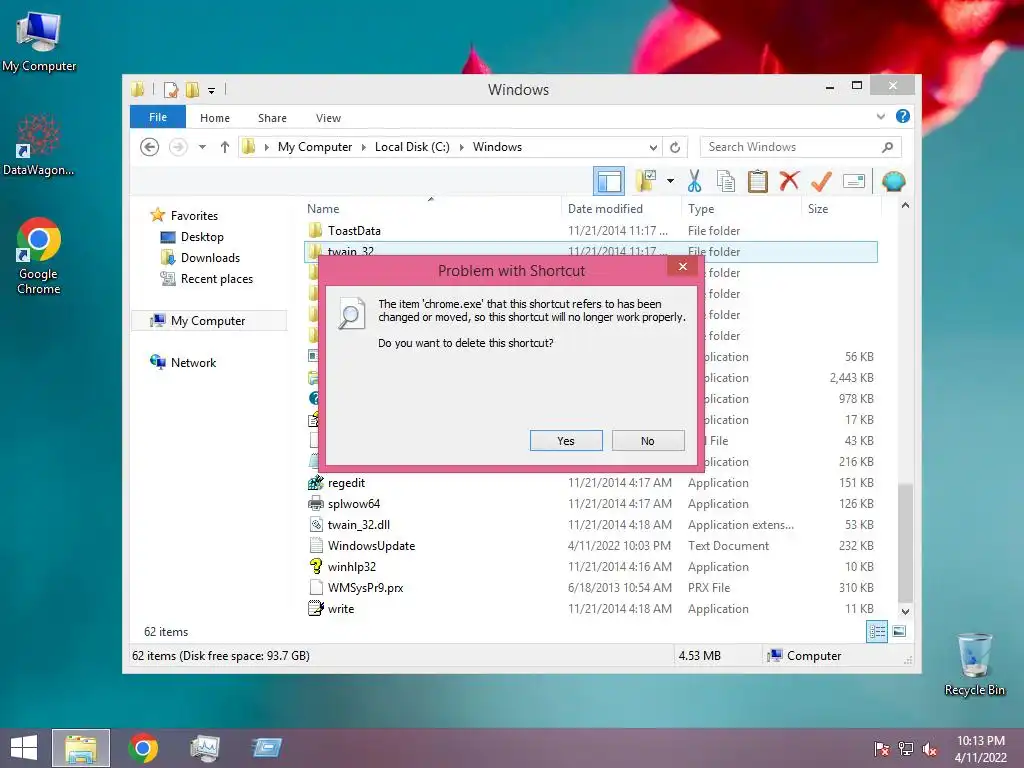1024x768 pixels.
Task: Click the blue Help question mark icon
Action: 903,116
